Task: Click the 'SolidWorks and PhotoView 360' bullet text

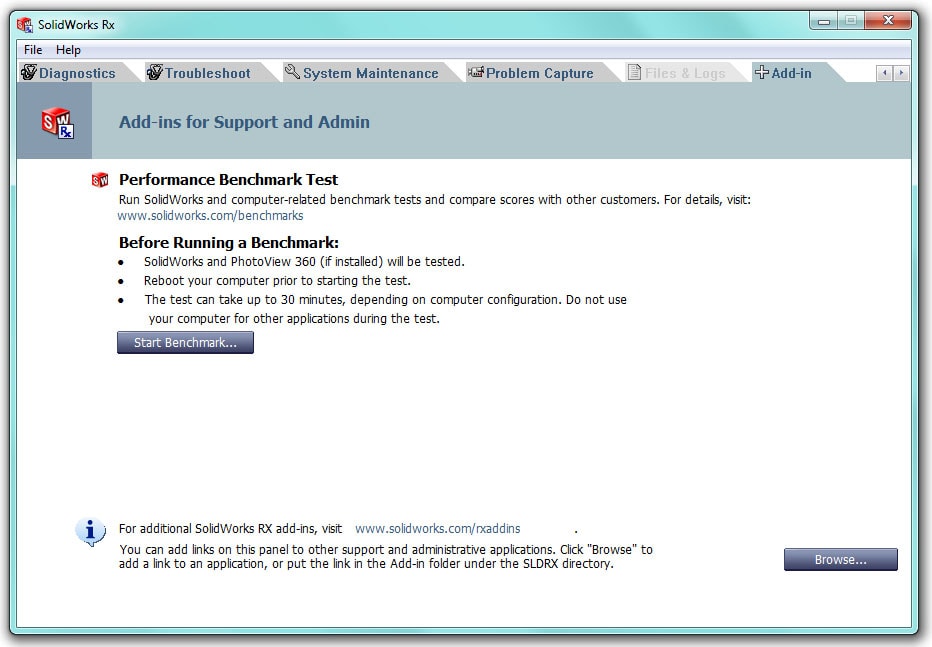Action: [x=304, y=261]
